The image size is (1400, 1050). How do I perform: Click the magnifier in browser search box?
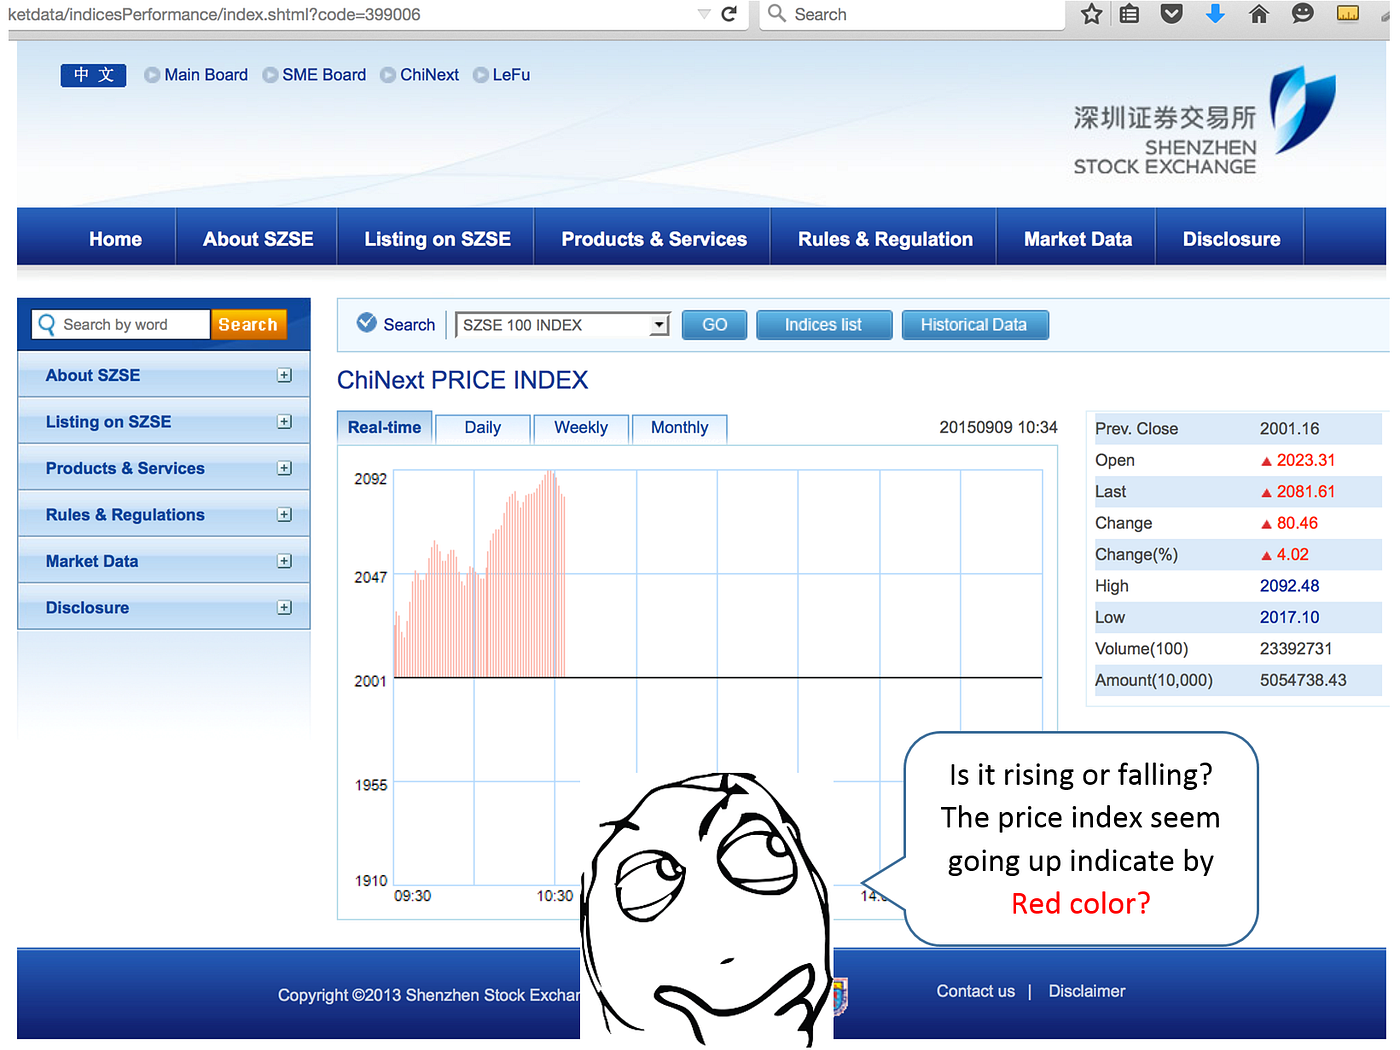pyautogui.click(x=776, y=14)
